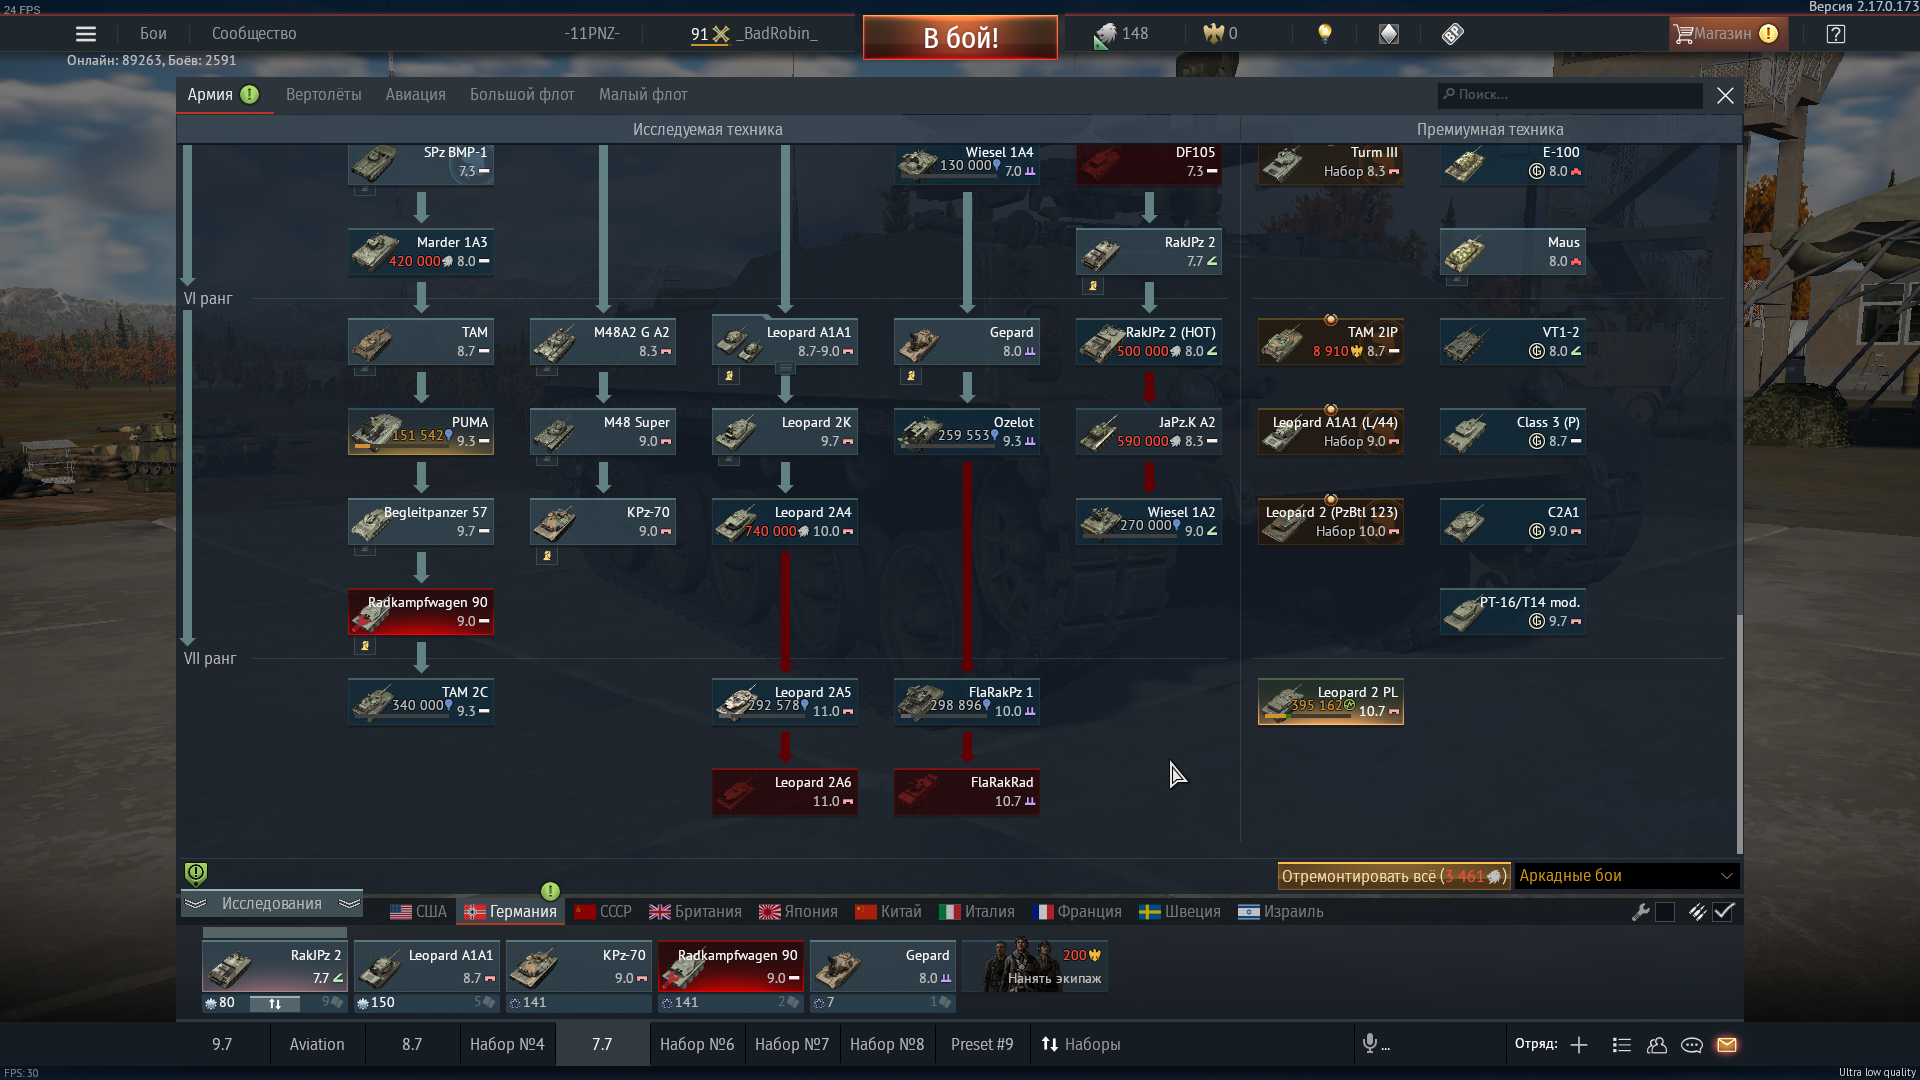Image resolution: width=1920 pixels, height=1080 pixels.
Task: Click the microphone voice chat icon
Action: pos(1370,1044)
